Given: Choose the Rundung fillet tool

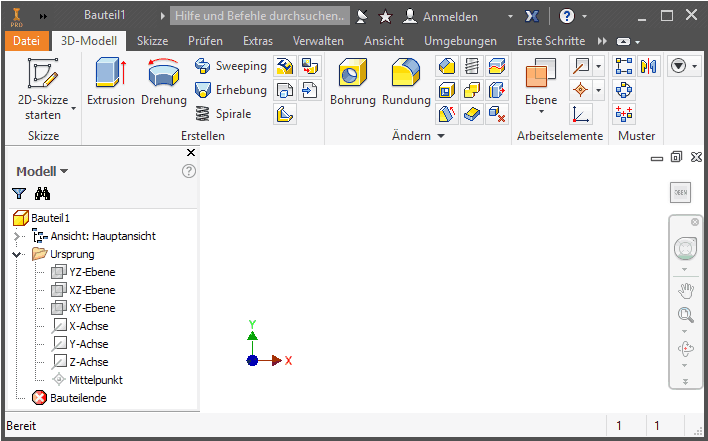Looking at the screenshot, I should coord(406,82).
